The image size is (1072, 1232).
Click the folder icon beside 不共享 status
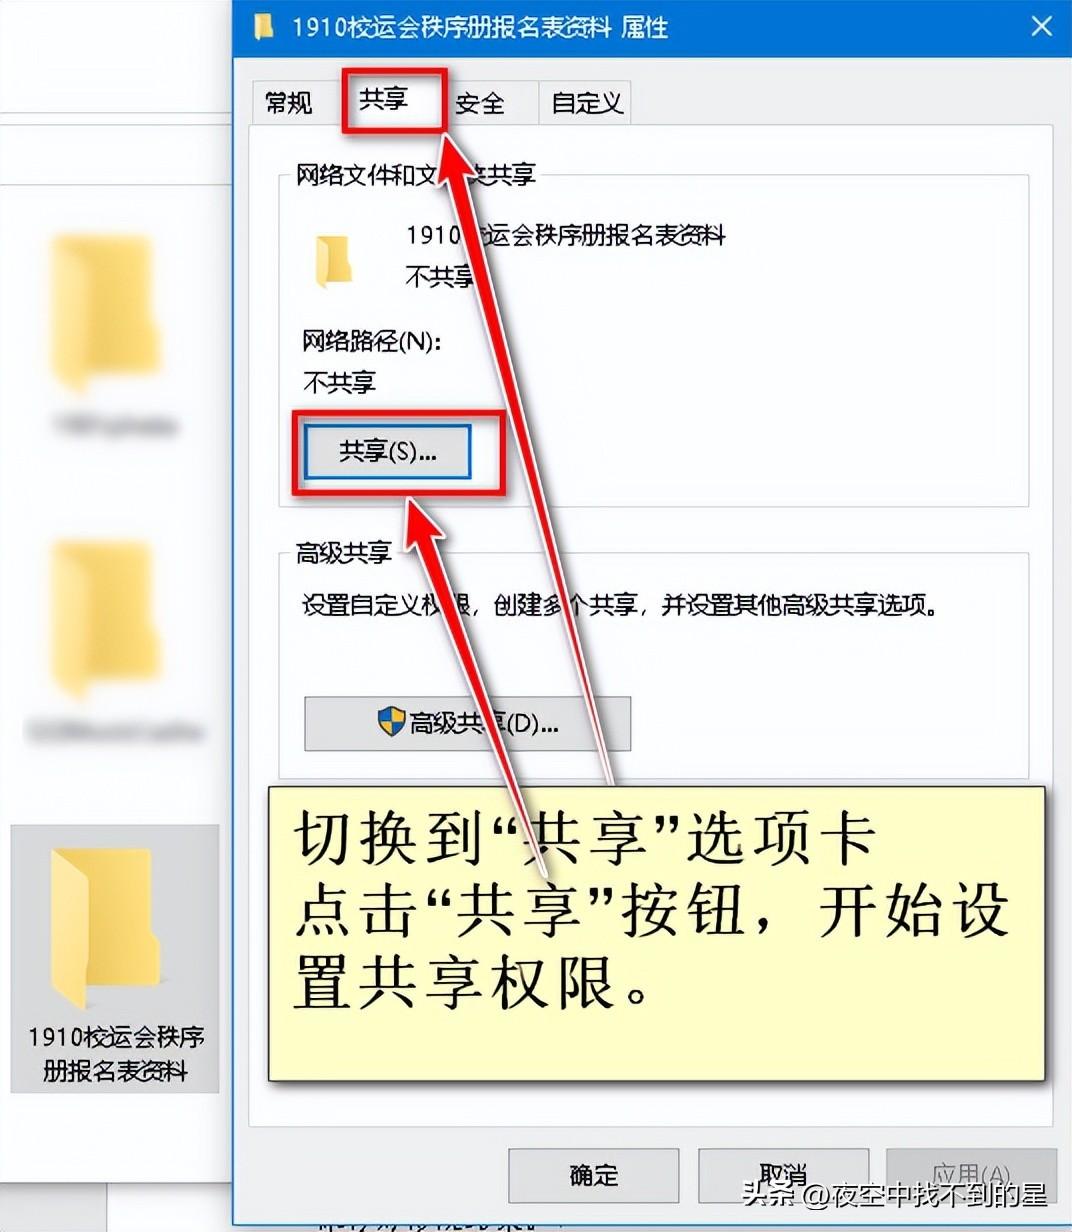tap(334, 262)
